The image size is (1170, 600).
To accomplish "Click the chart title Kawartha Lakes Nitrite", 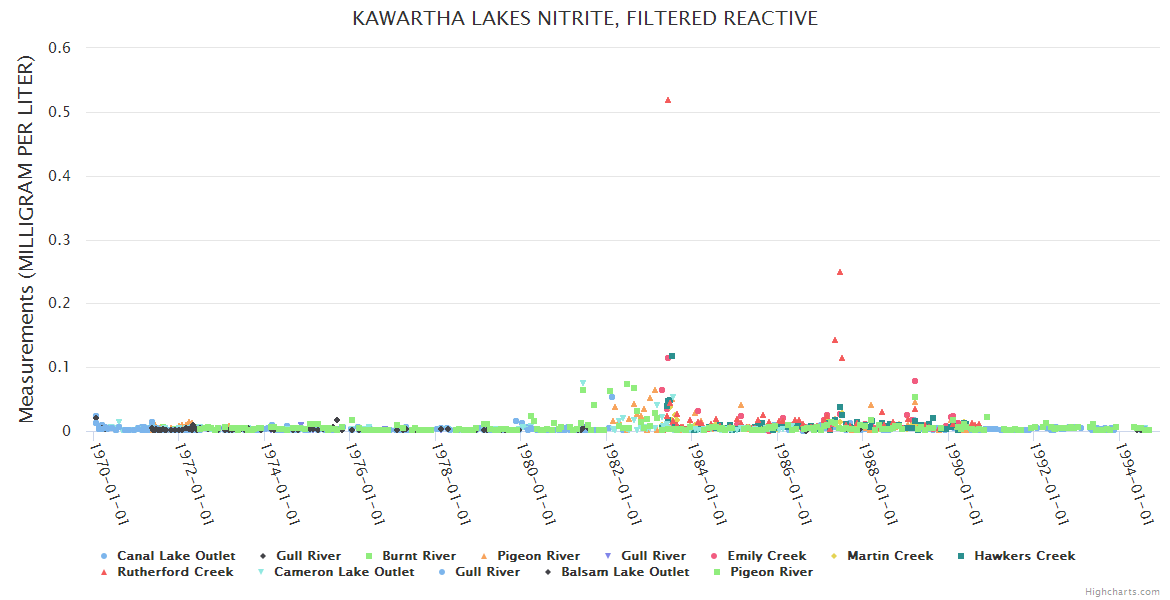I will (x=585, y=18).
